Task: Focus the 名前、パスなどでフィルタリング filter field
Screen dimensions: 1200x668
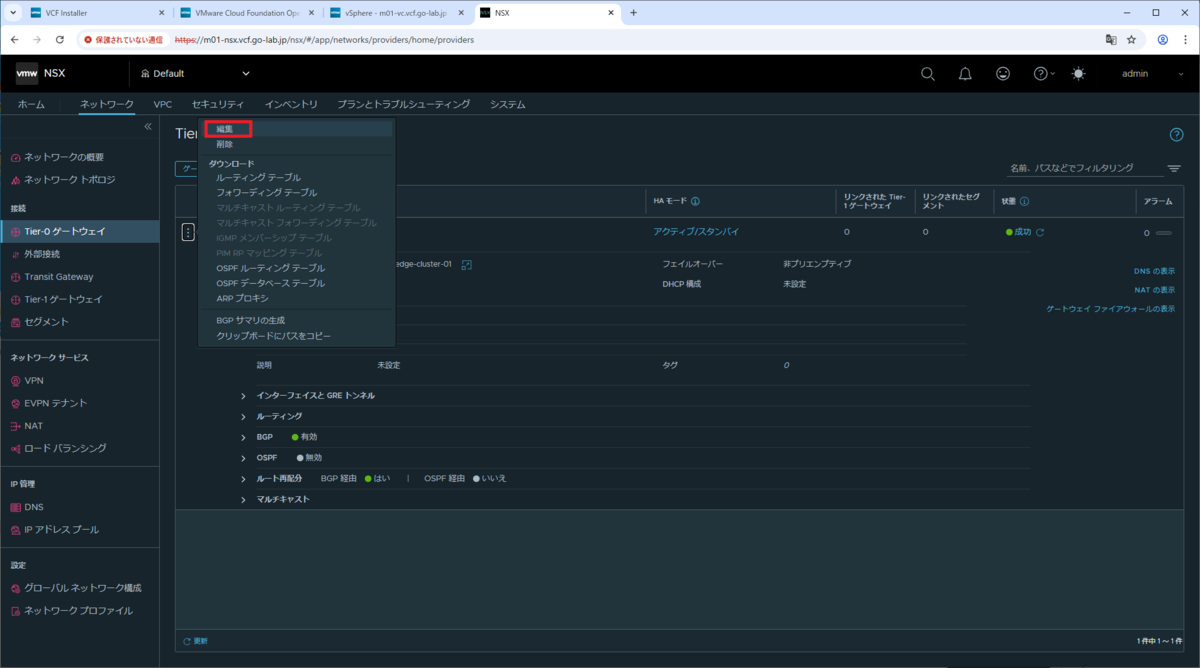Action: click(1085, 168)
